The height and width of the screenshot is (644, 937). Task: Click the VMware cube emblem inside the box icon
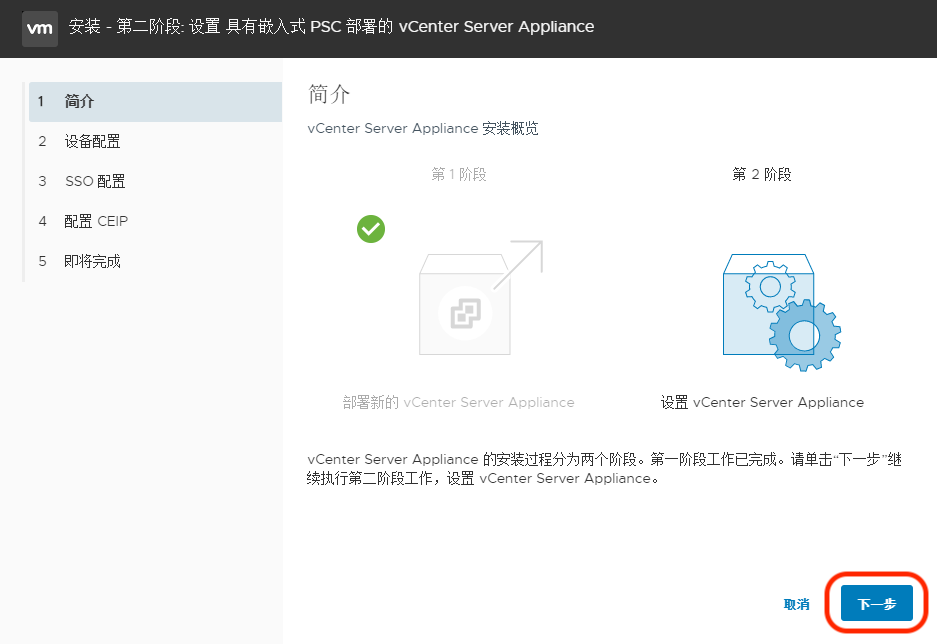point(464,311)
